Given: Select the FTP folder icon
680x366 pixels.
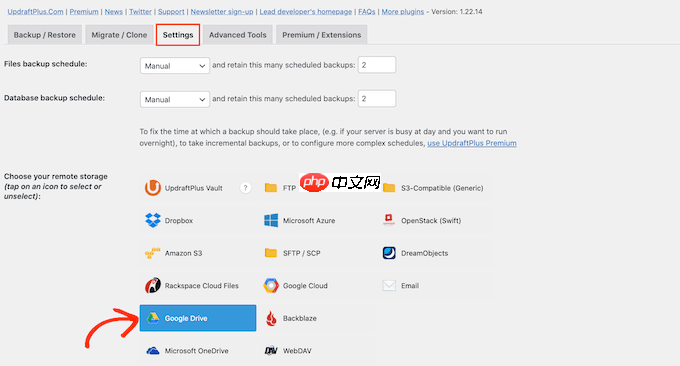Looking at the screenshot, I should tap(271, 188).
